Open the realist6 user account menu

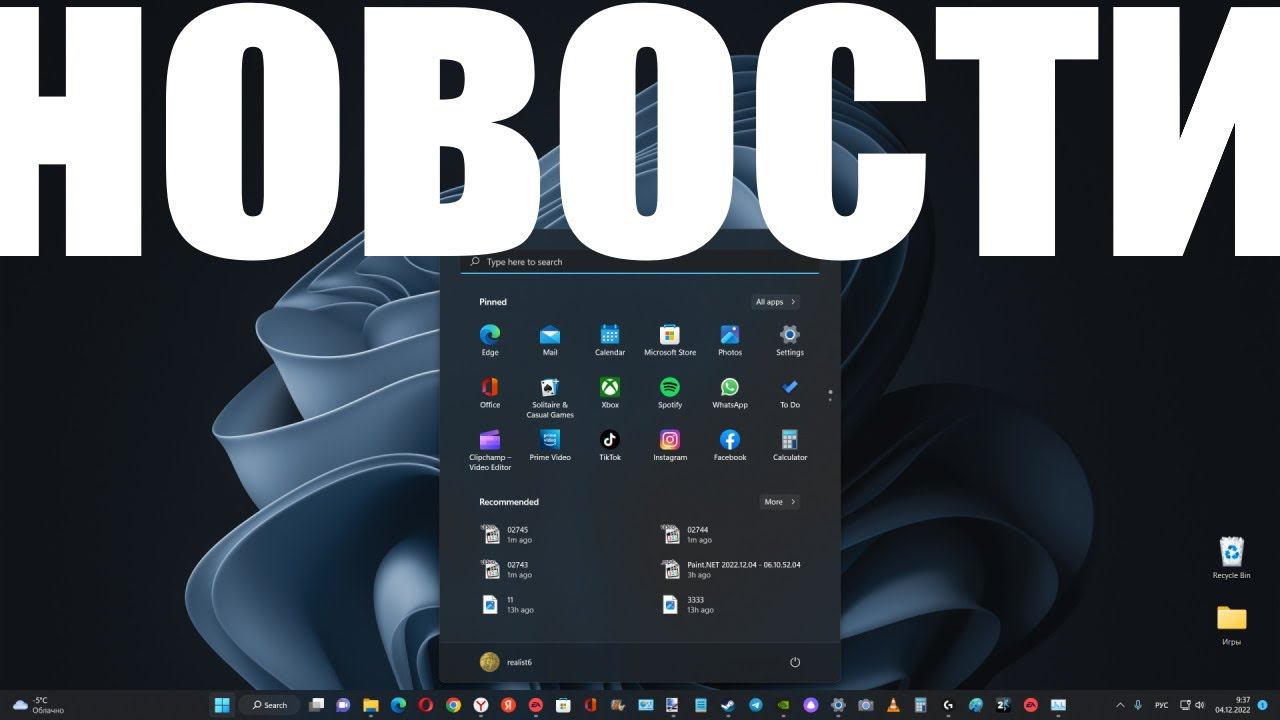tap(506, 662)
